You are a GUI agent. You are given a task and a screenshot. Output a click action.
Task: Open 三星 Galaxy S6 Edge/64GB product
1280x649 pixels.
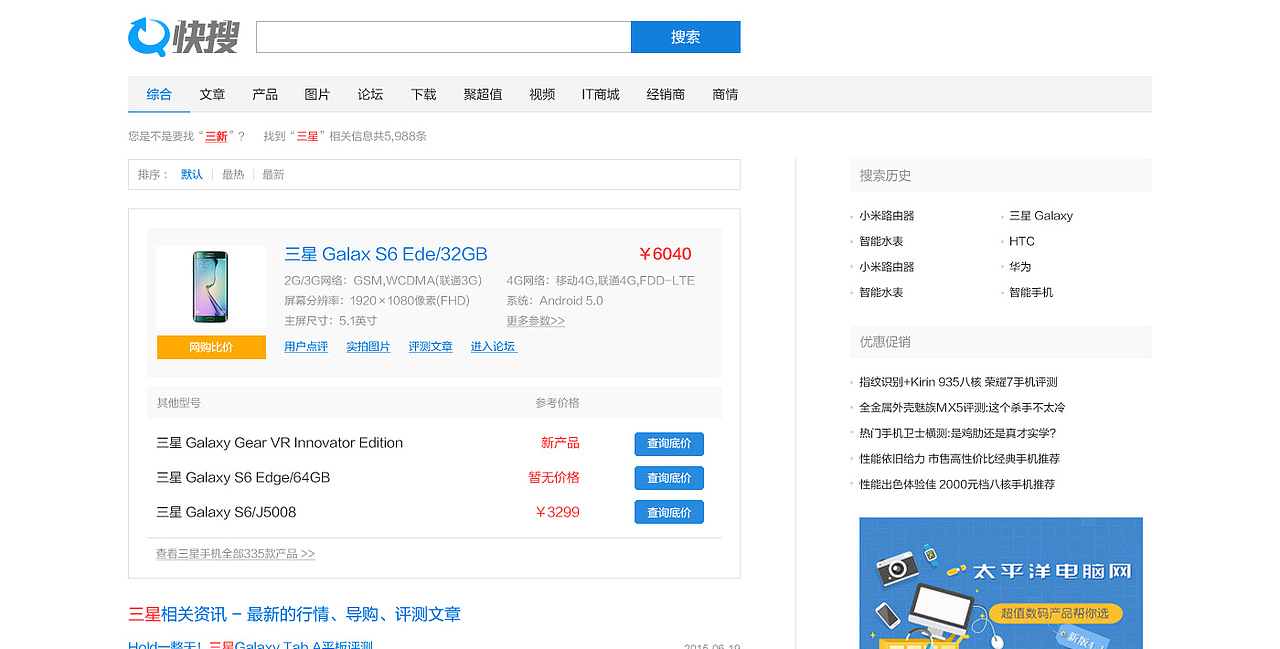point(243,477)
